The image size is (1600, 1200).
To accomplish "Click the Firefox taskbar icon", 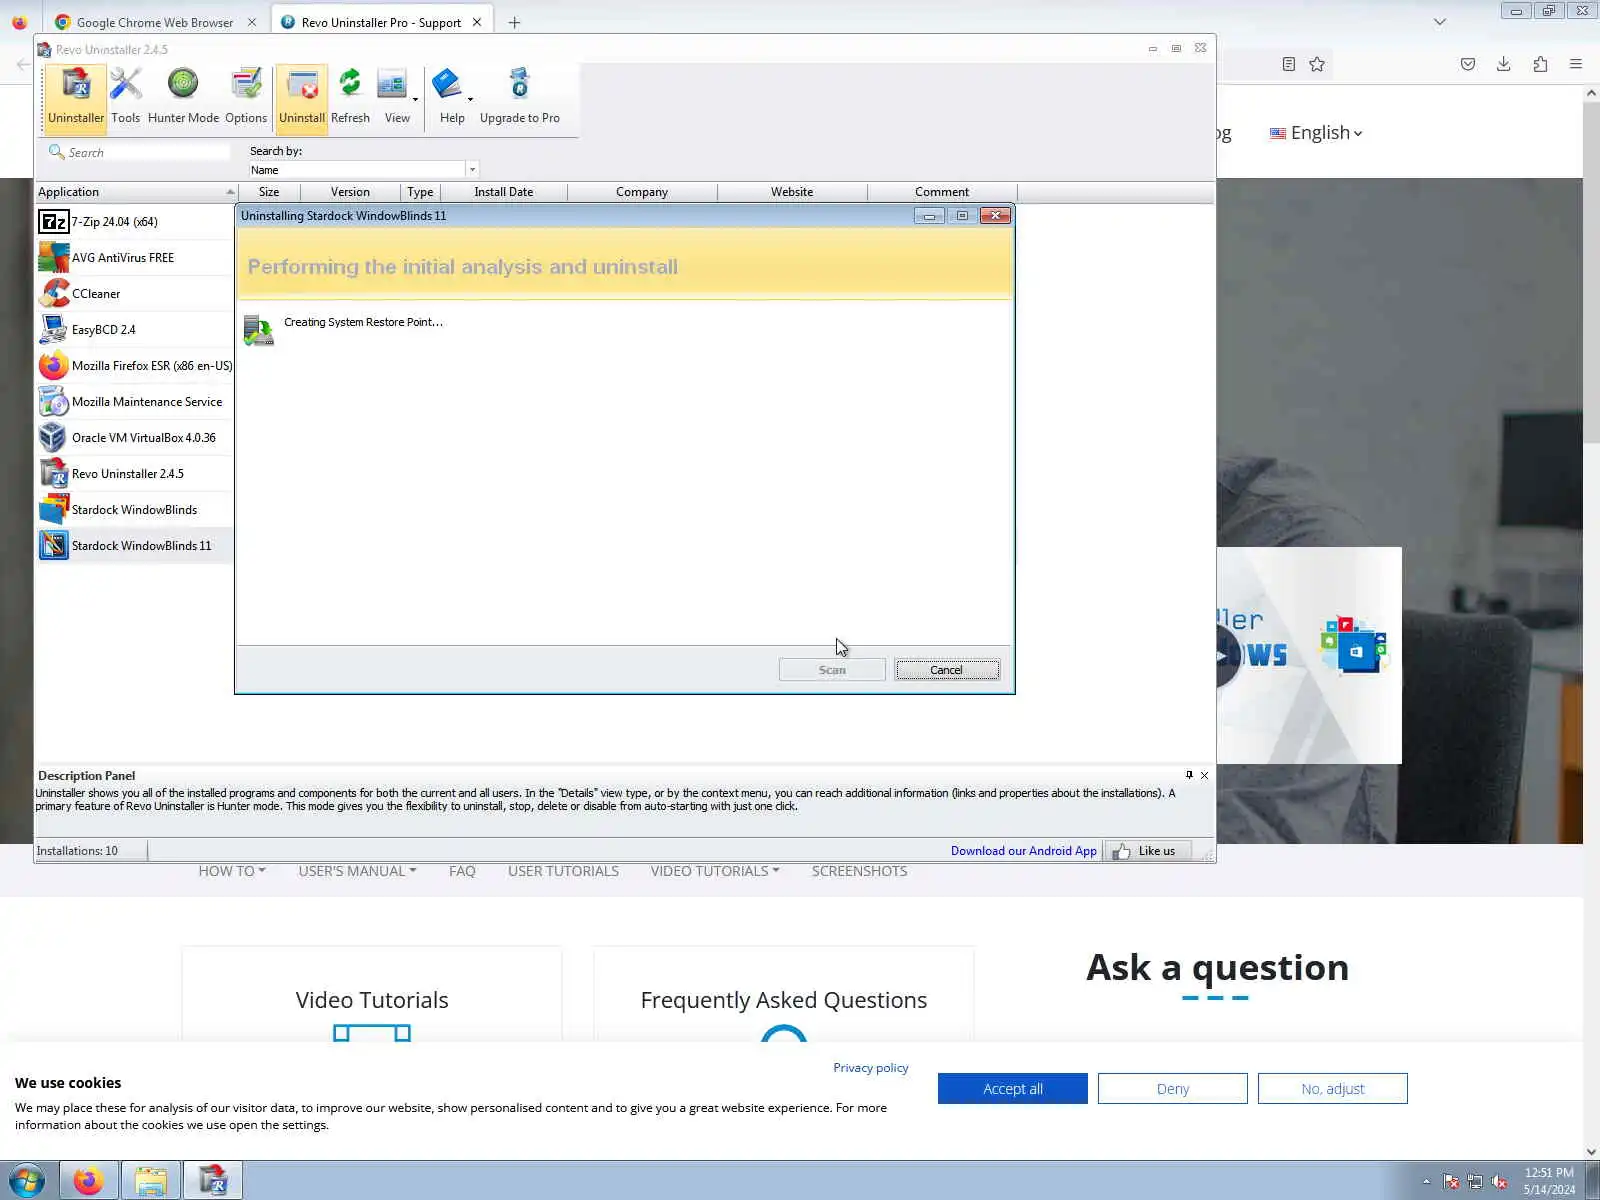I will pyautogui.click(x=88, y=1181).
